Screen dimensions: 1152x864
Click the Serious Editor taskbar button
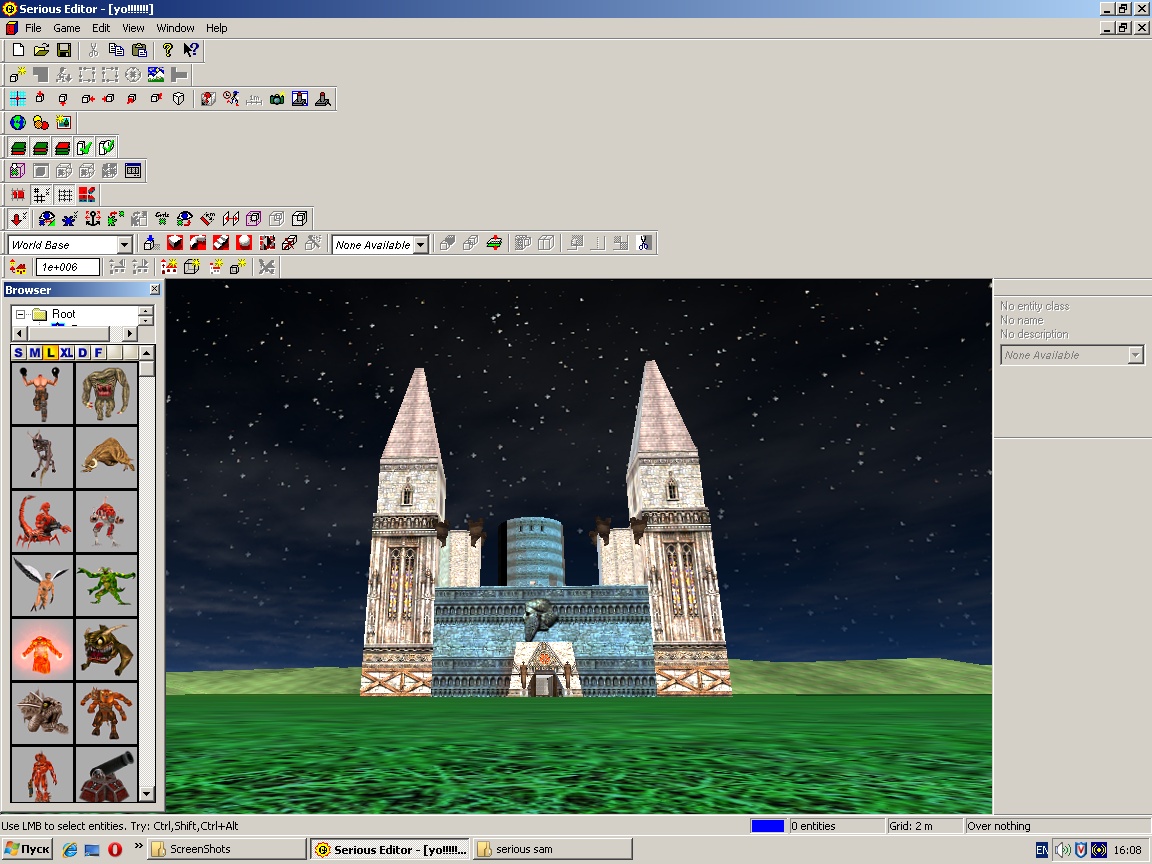390,849
